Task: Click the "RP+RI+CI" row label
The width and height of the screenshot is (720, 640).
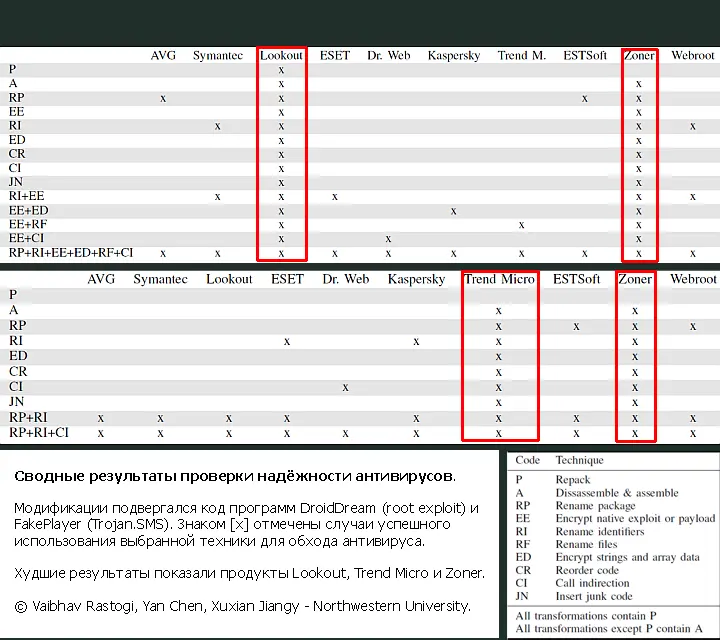Action: coord(39,432)
